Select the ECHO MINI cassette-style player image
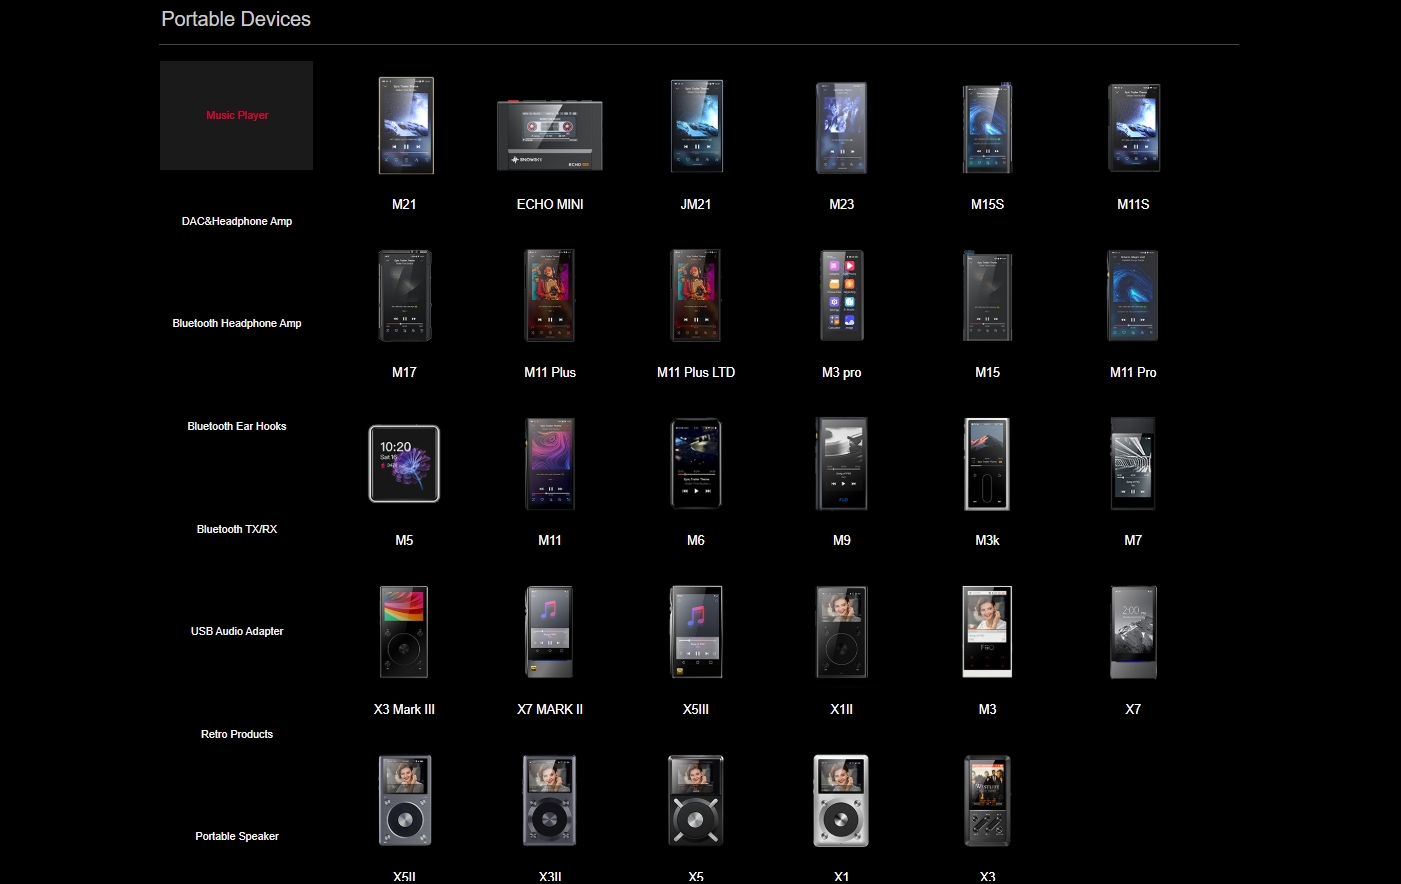1401x884 pixels. click(550, 134)
